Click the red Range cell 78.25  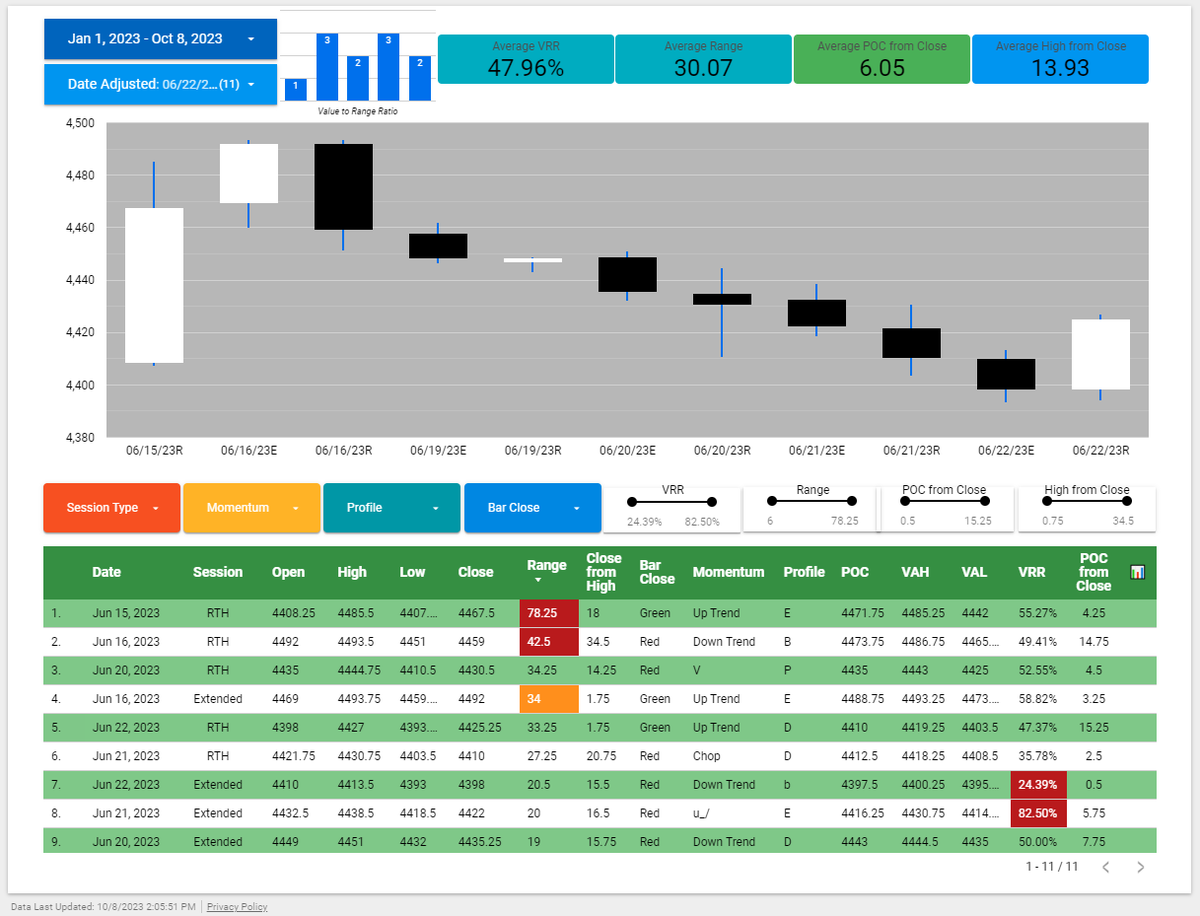point(549,613)
